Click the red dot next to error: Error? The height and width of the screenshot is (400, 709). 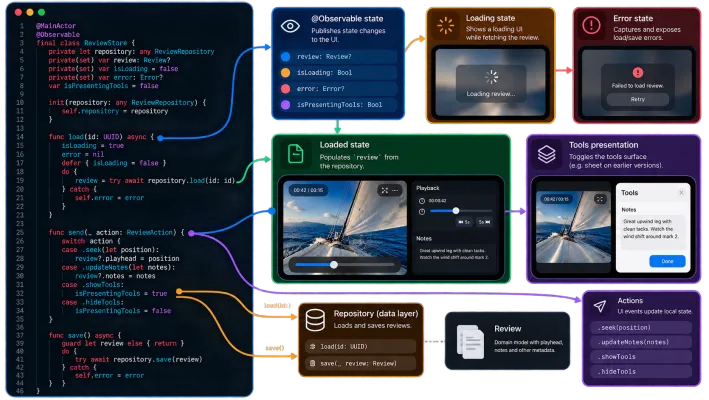pyautogui.click(x=285, y=89)
